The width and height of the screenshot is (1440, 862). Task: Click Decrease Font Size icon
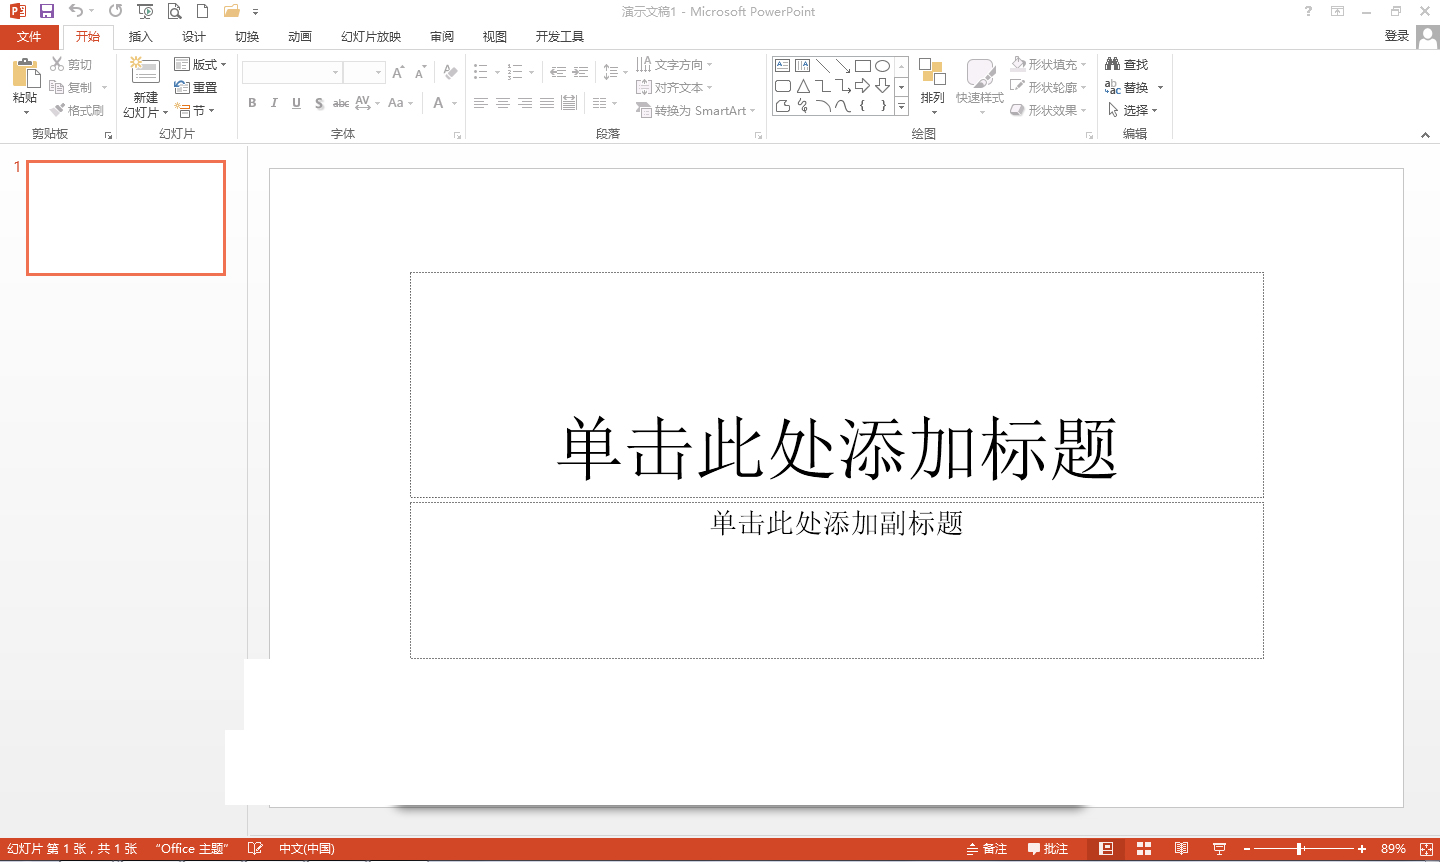(420, 73)
